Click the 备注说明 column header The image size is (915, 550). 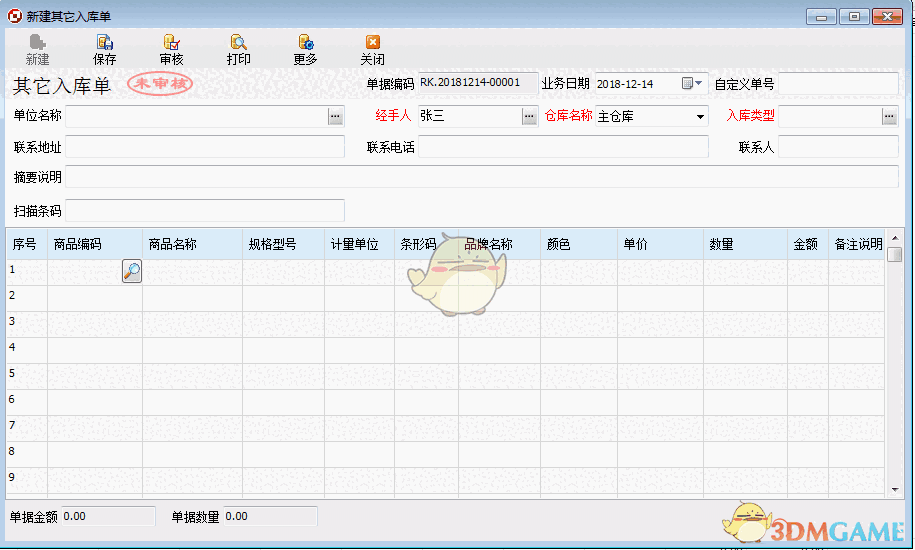pos(857,244)
